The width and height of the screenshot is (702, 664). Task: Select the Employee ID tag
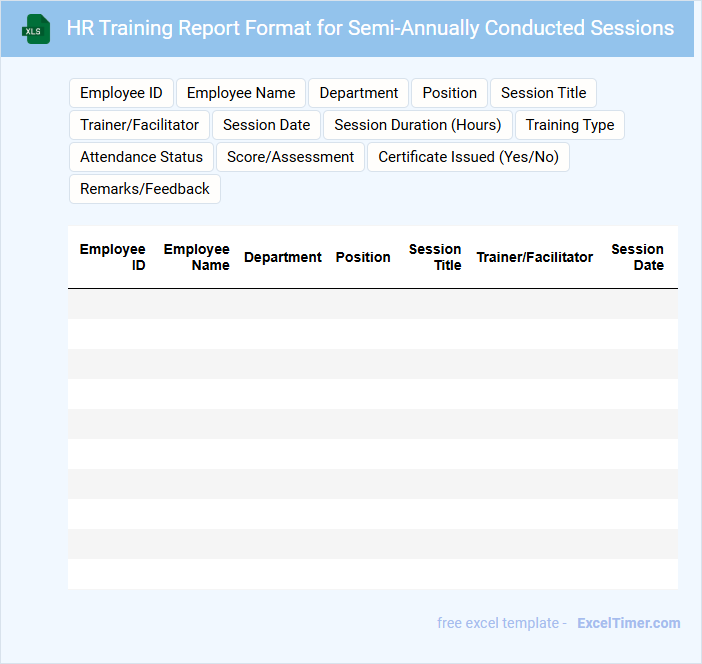click(x=121, y=93)
